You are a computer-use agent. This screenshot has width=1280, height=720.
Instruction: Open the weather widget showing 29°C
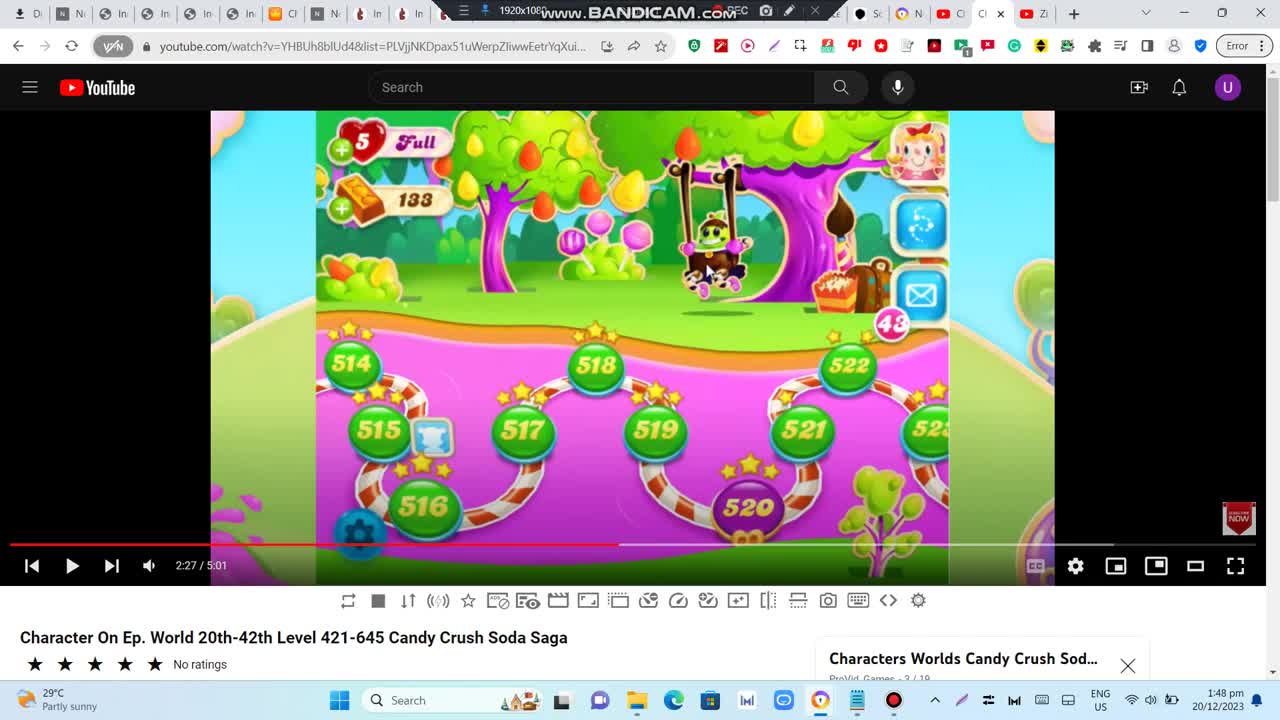[58, 700]
